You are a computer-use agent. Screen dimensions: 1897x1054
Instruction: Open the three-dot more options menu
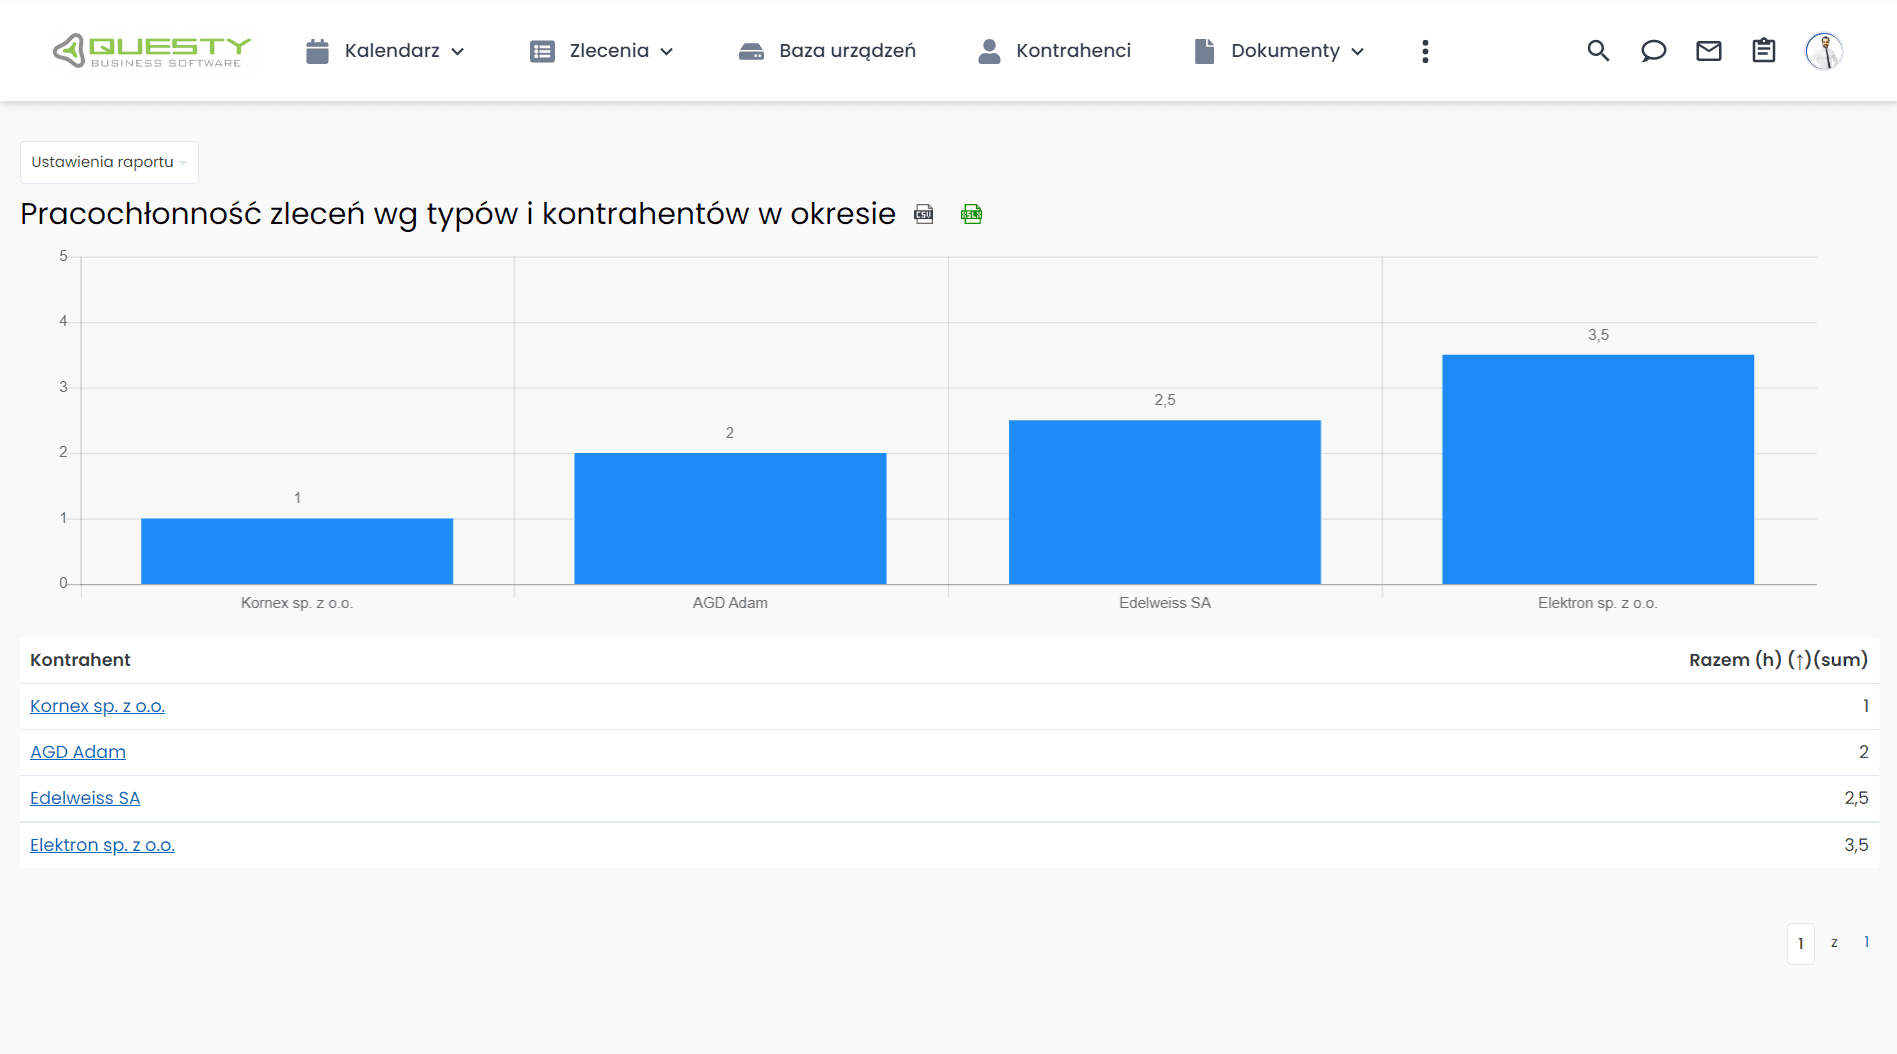coord(1425,51)
